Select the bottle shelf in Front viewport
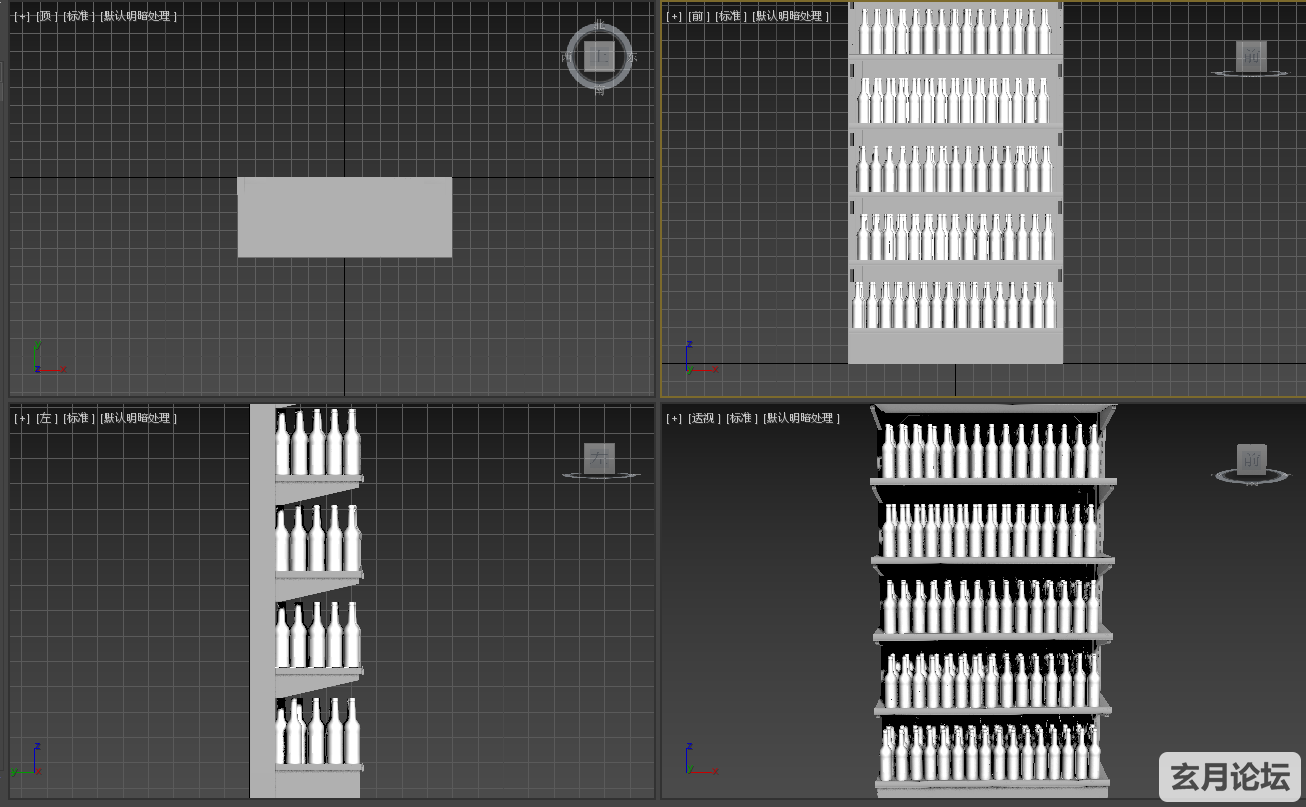This screenshot has width=1306, height=807. coord(955,182)
